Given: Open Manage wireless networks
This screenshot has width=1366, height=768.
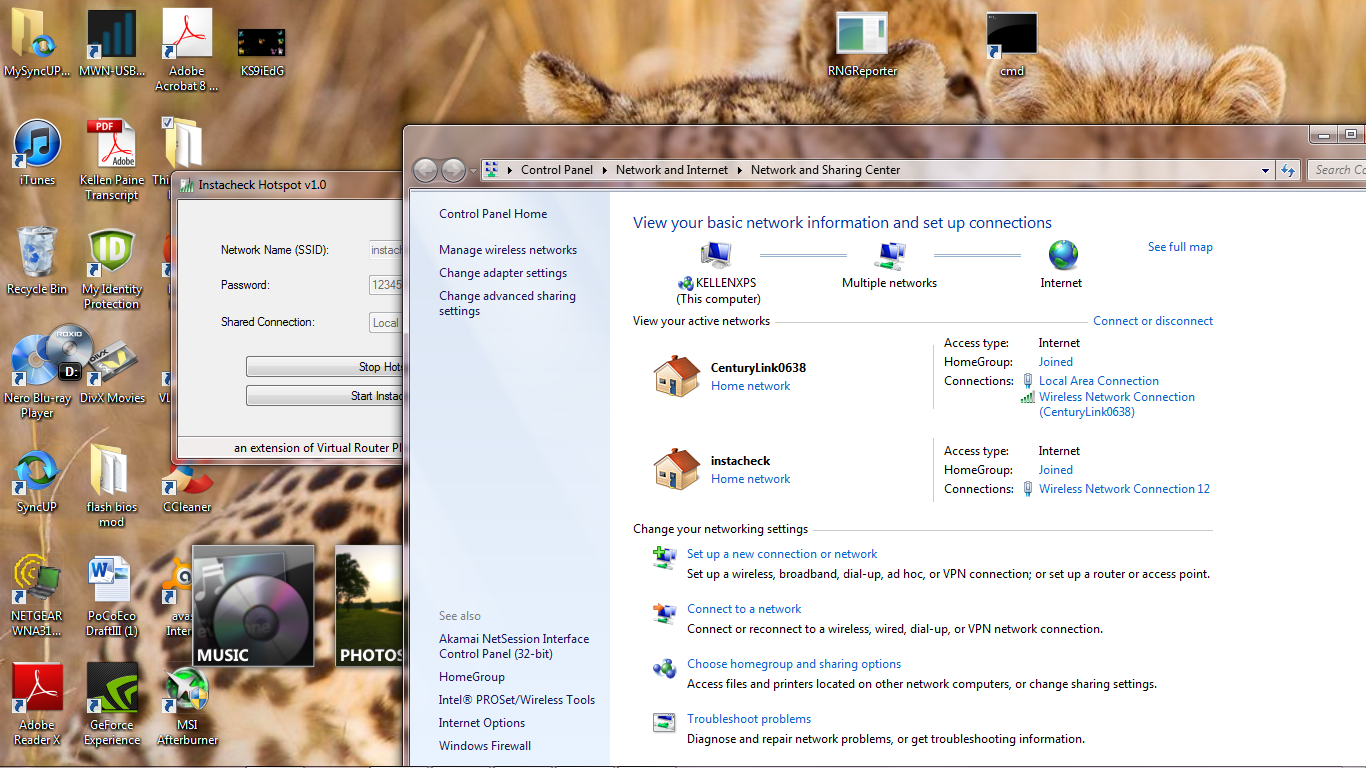Looking at the screenshot, I should 508,250.
